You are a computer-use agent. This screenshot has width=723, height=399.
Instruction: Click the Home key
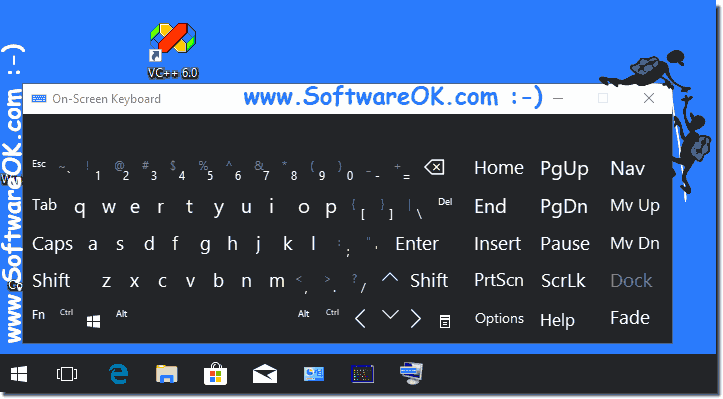[498, 168]
